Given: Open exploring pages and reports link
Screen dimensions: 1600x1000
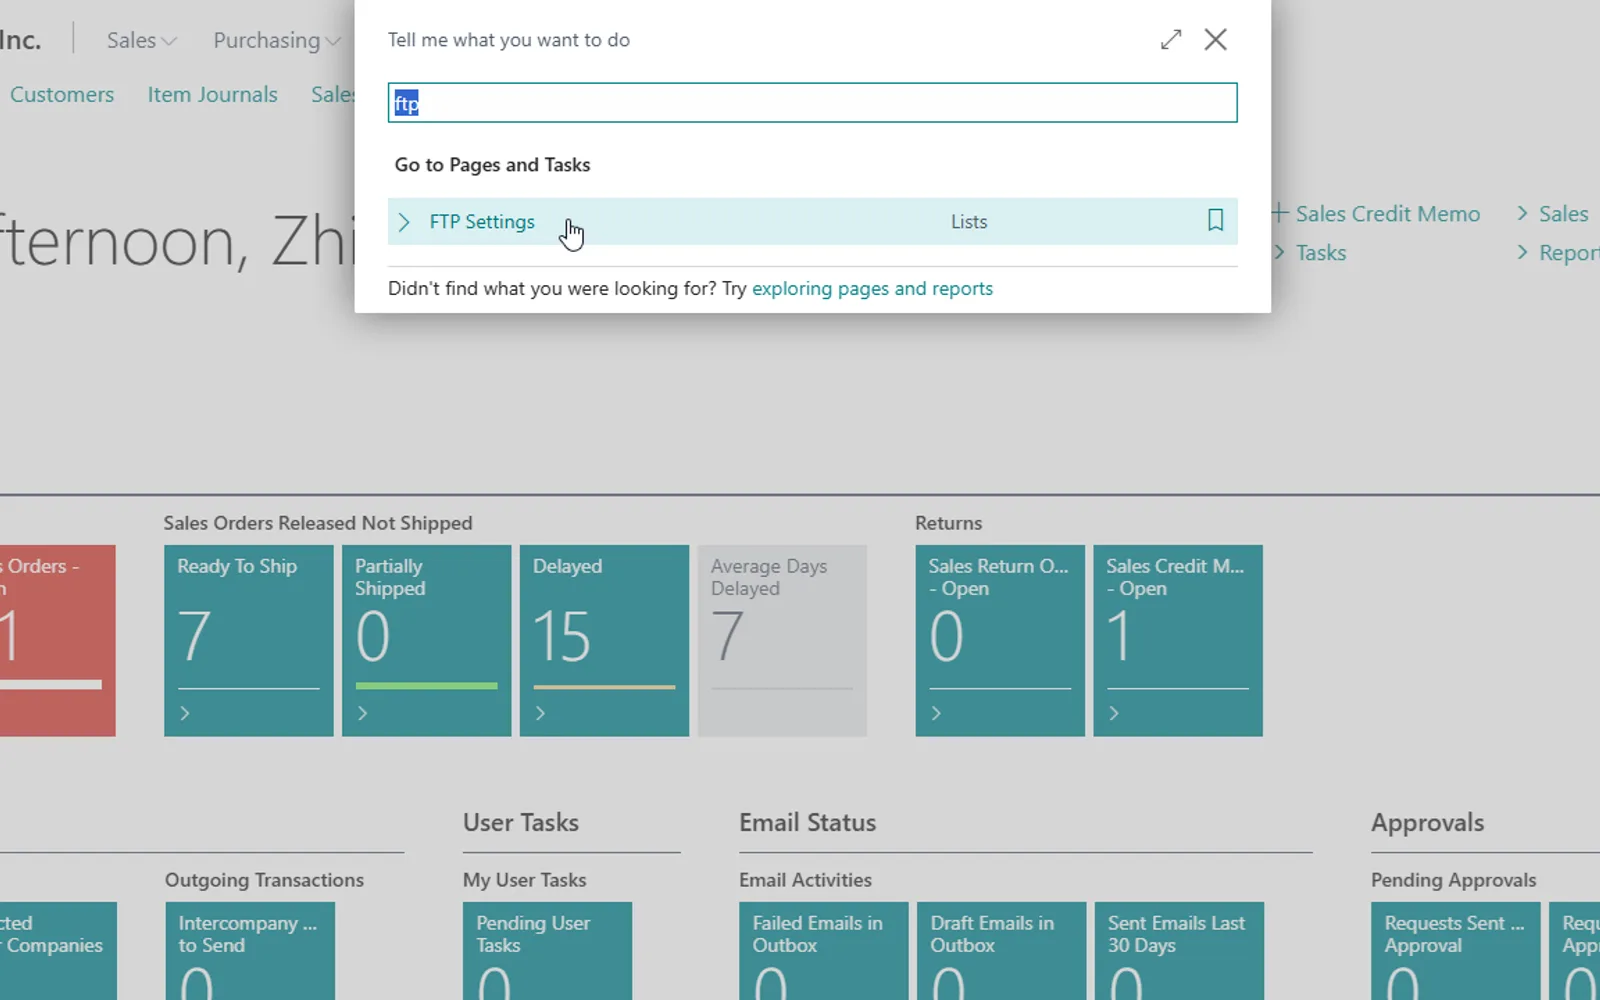Looking at the screenshot, I should click(872, 289).
